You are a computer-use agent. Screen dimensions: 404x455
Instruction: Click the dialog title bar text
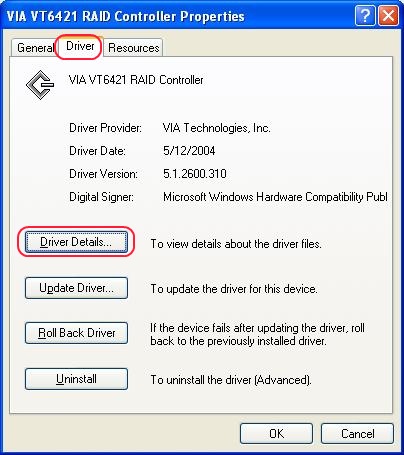pos(126,16)
